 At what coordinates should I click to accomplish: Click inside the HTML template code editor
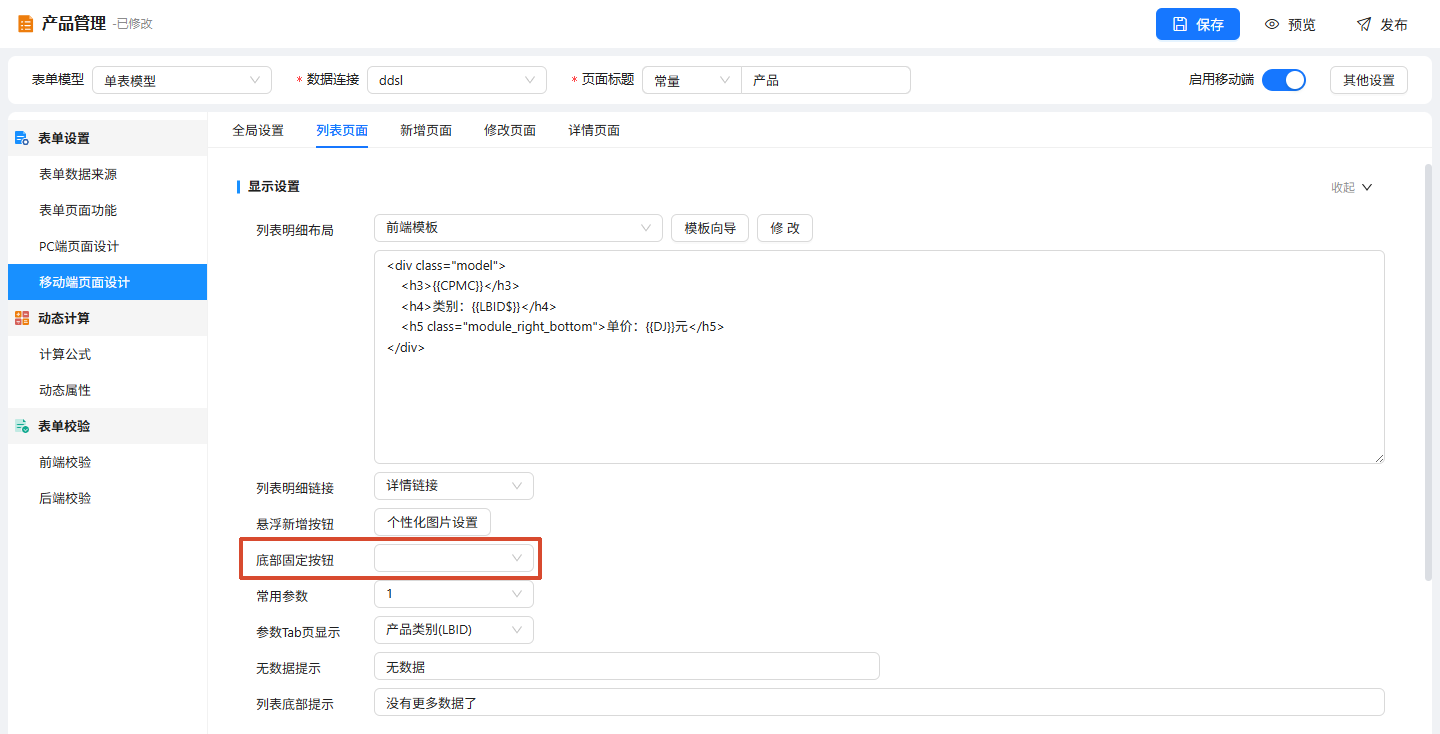coord(879,357)
